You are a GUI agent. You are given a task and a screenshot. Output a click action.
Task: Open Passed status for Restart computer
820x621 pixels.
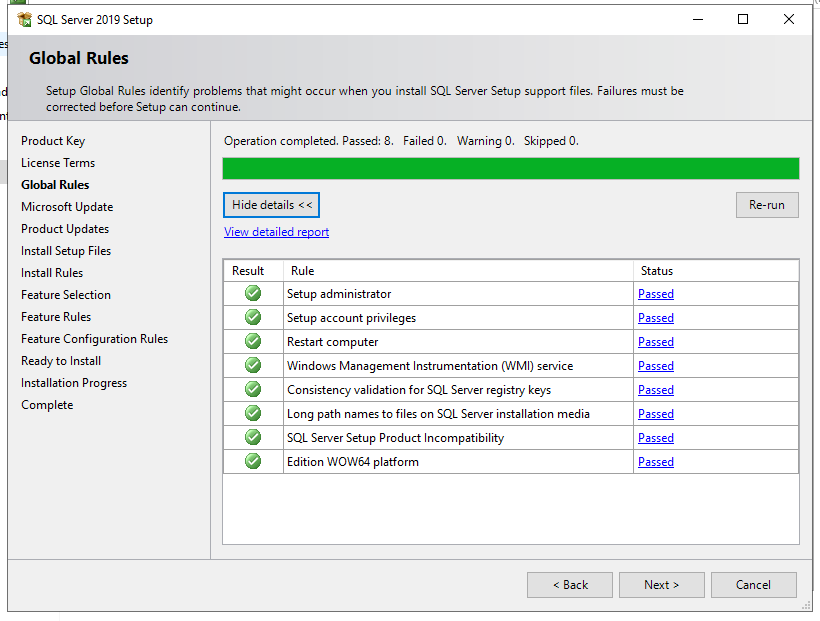656,342
